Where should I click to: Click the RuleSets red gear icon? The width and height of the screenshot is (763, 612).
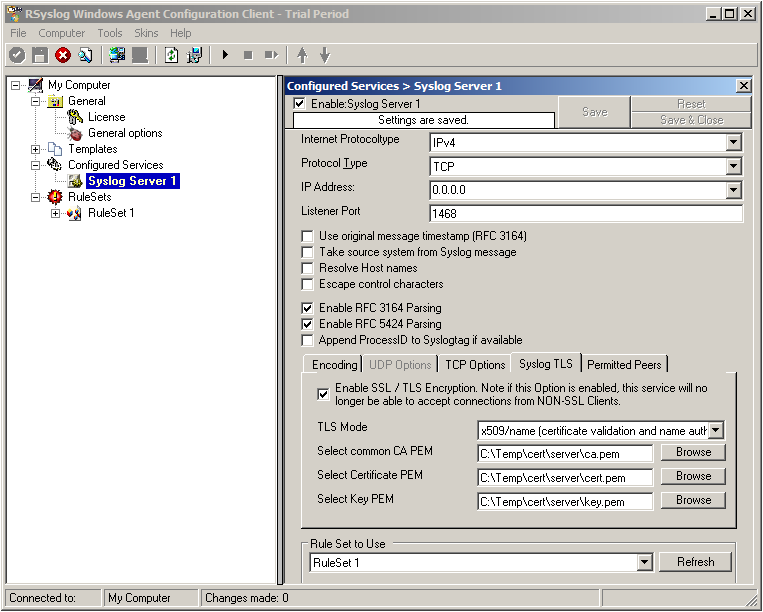[55, 197]
